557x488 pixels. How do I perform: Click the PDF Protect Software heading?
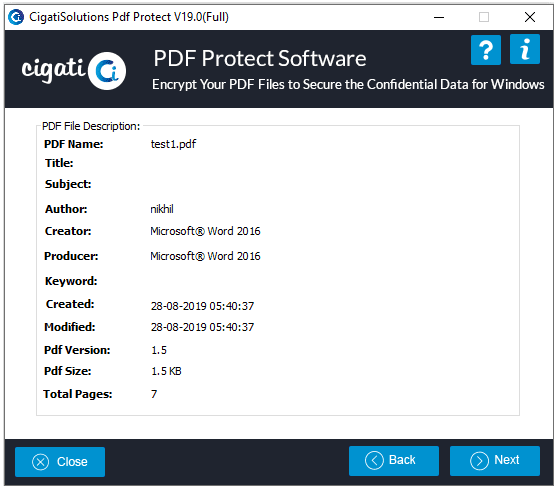point(260,58)
